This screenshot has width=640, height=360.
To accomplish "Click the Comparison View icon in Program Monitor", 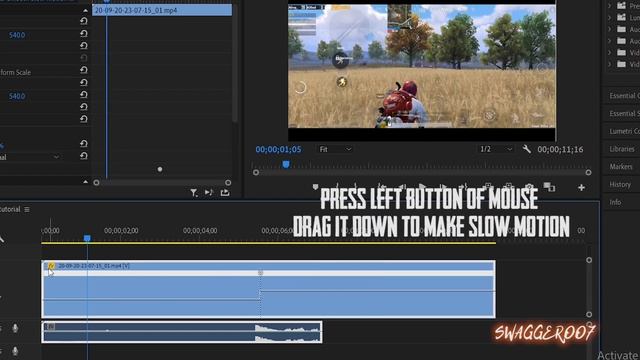I will pos(549,187).
